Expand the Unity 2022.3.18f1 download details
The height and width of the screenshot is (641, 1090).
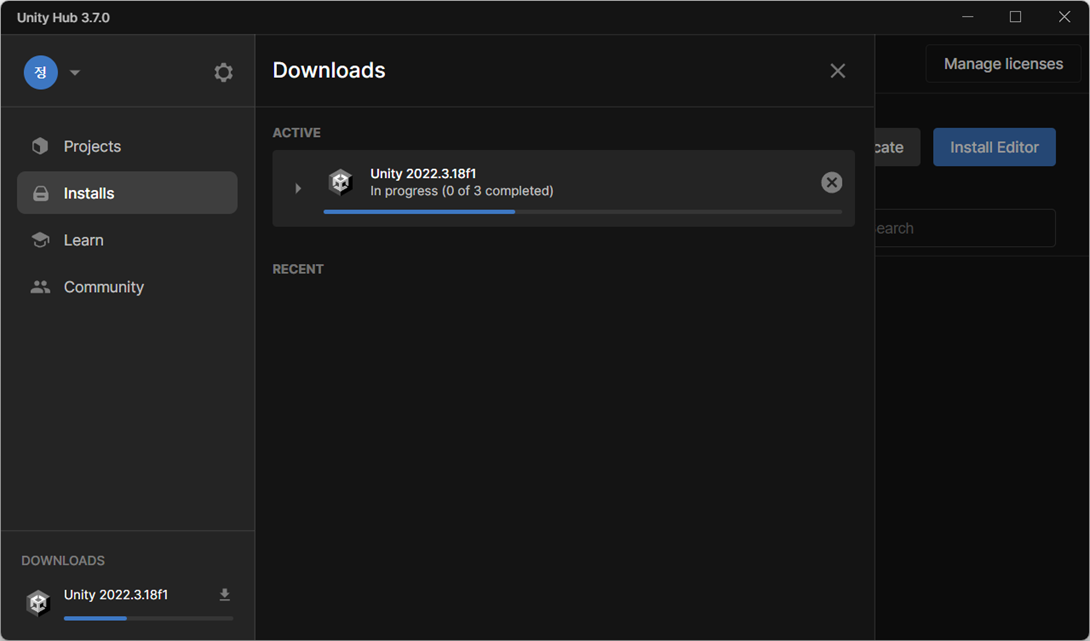[298, 188]
